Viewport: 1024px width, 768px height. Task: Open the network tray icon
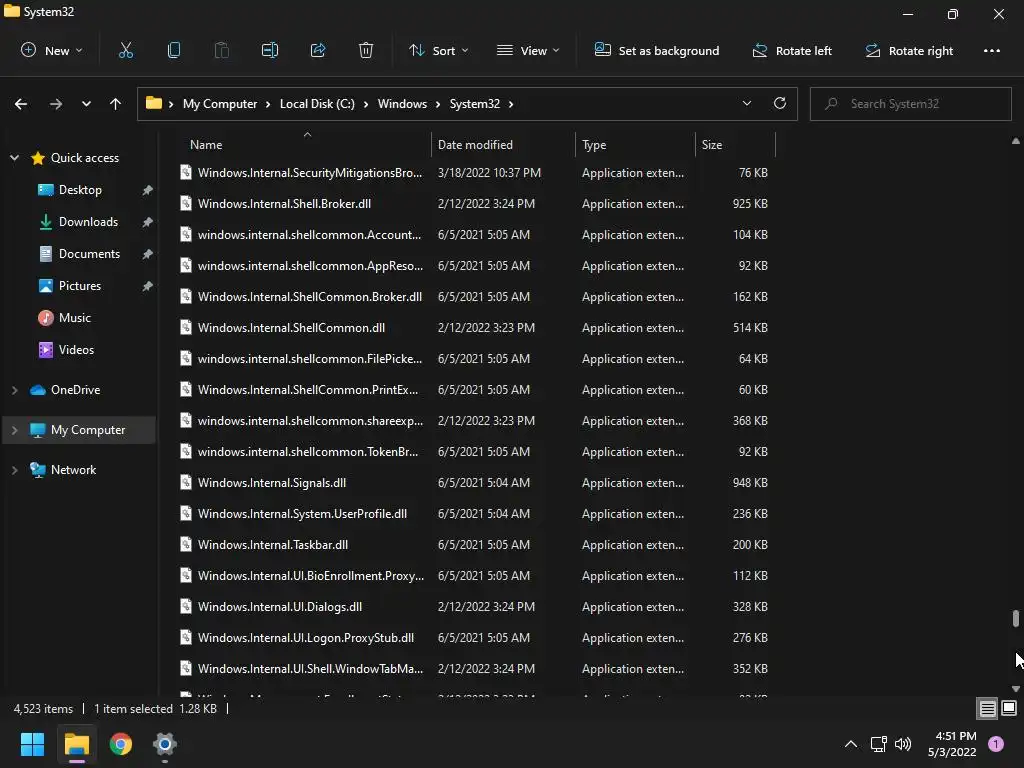coord(878,744)
